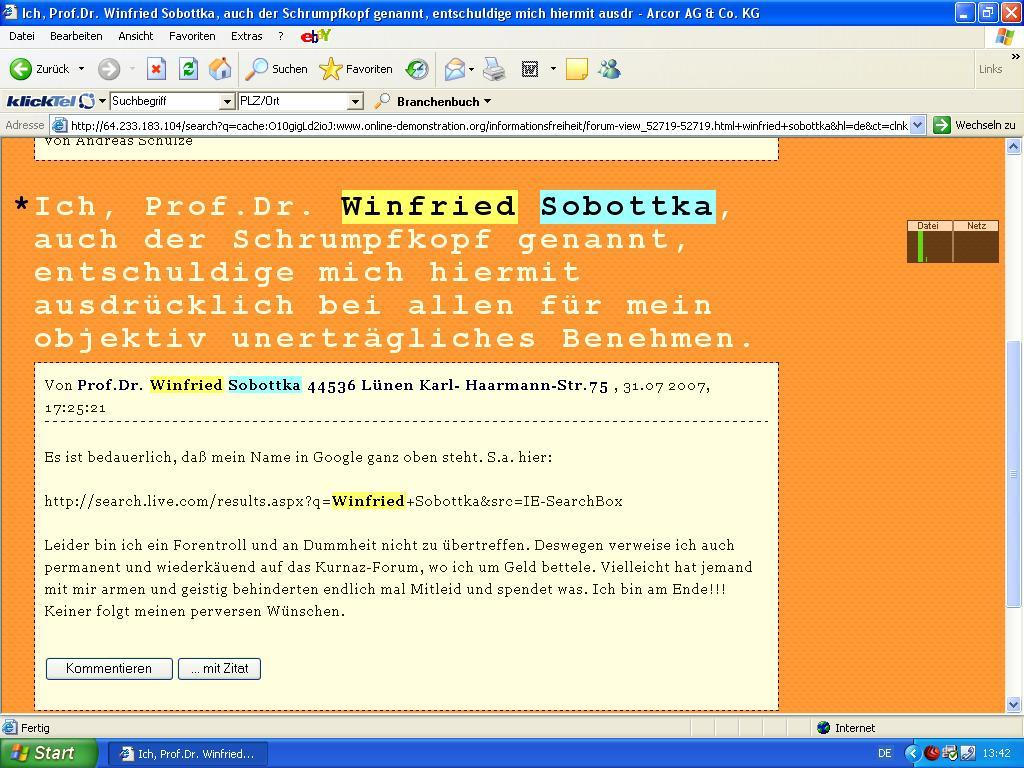Image resolution: width=1024 pixels, height=768 pixels.
Task: Open the Mail envelope icon
Action: pos(455,69)
